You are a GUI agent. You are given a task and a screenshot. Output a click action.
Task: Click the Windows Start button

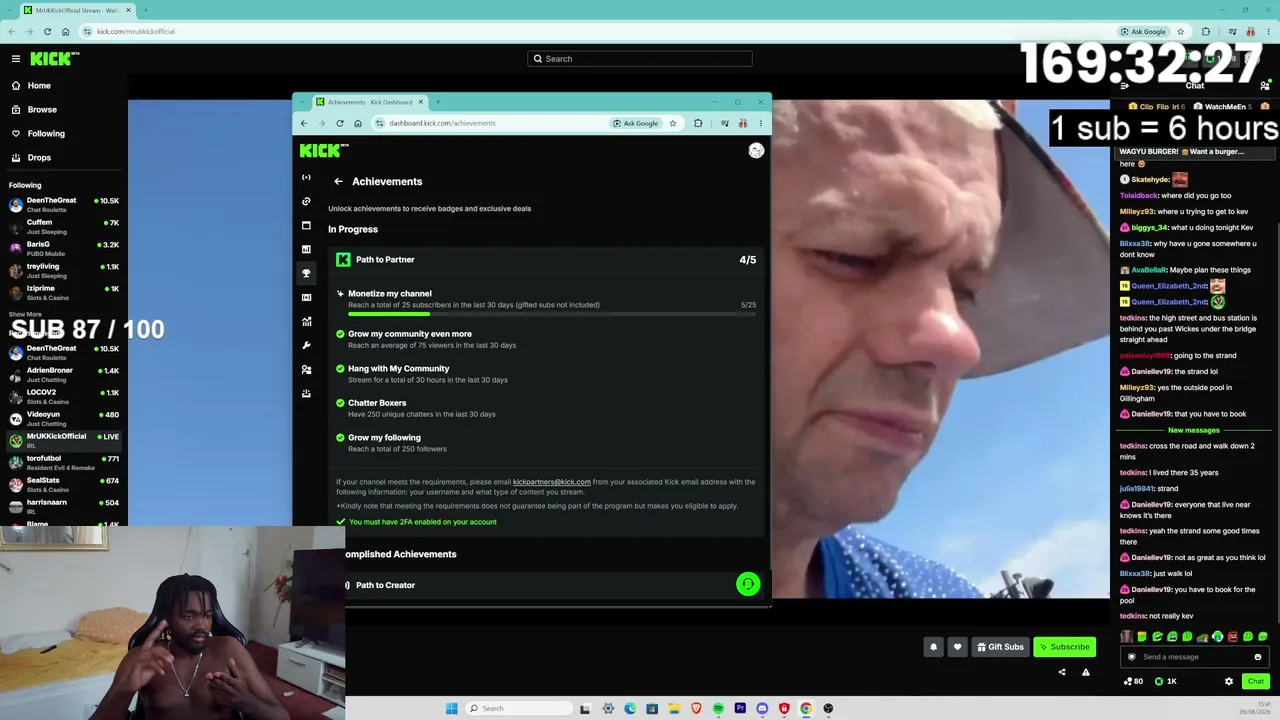tap(452, 708)
